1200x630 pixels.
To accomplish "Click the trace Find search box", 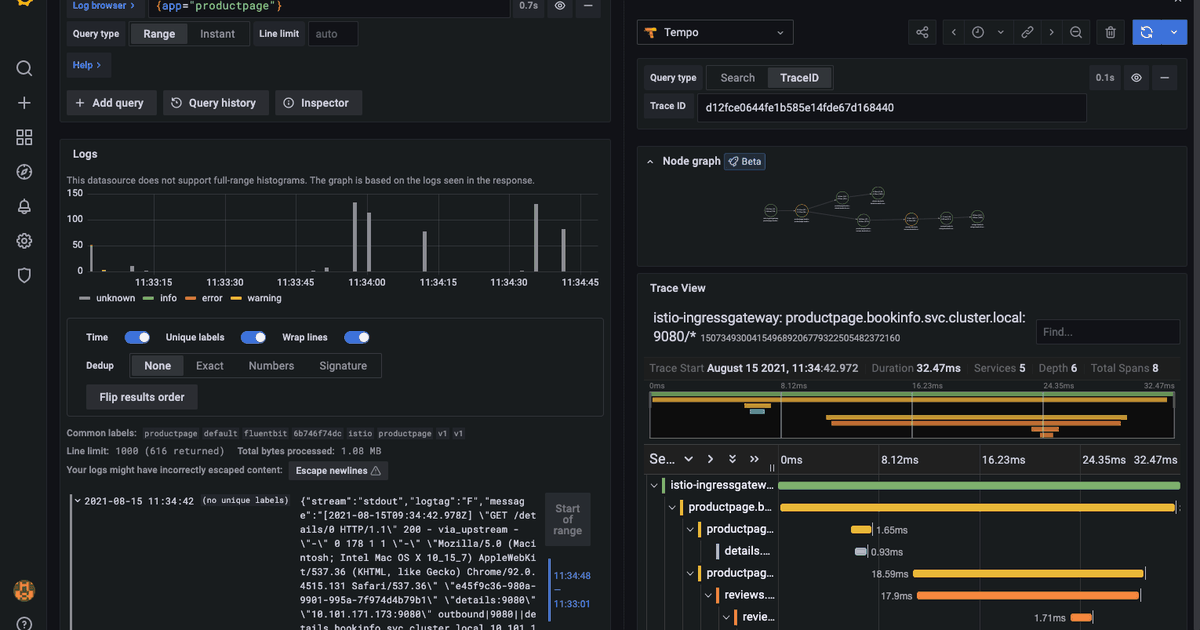I will (x=1107, y=332).
